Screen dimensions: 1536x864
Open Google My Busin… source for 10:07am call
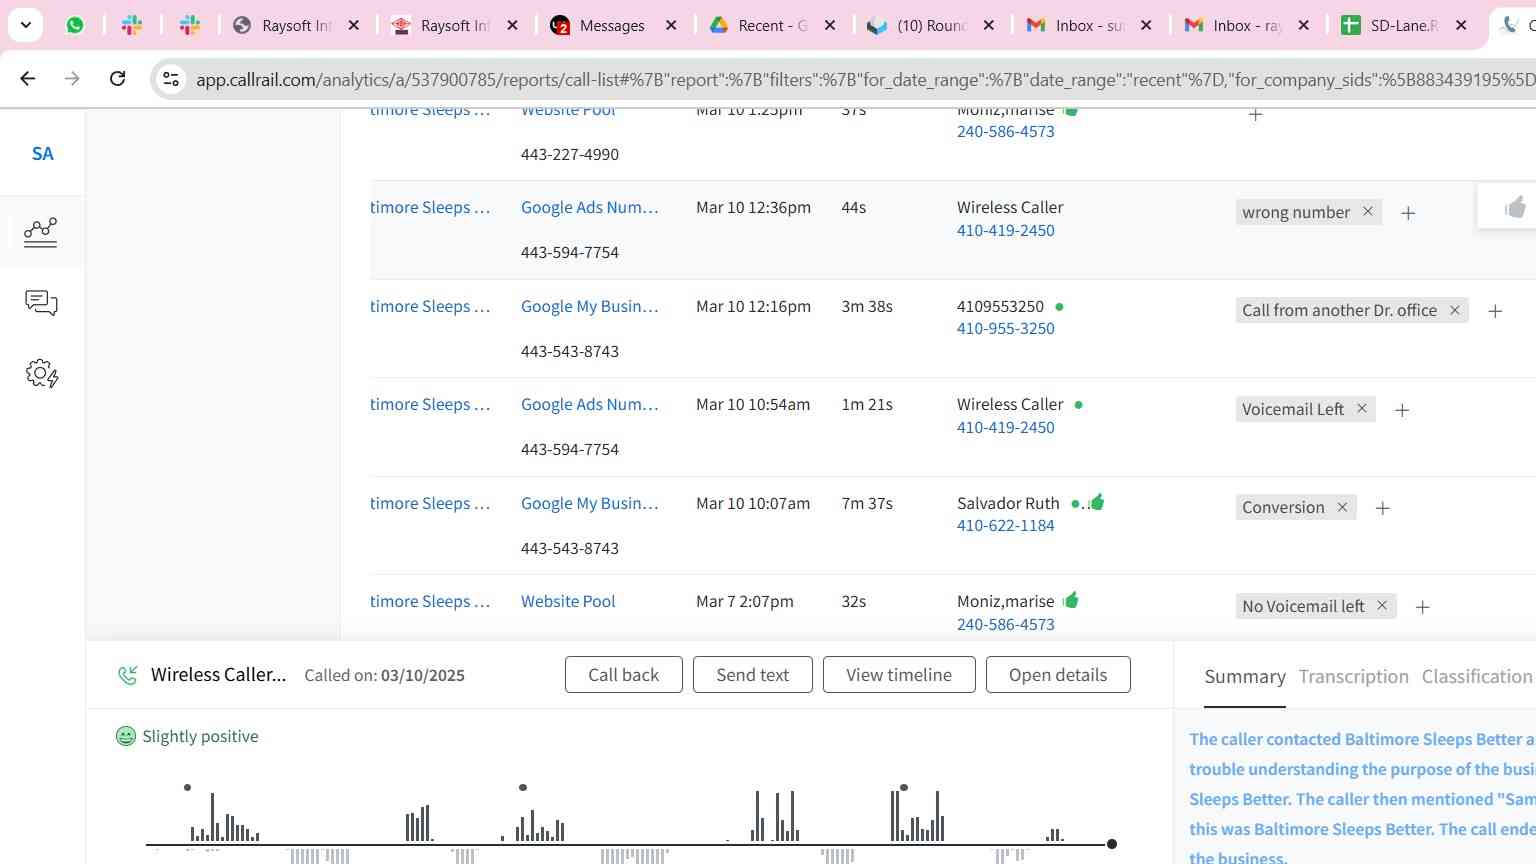589,503
